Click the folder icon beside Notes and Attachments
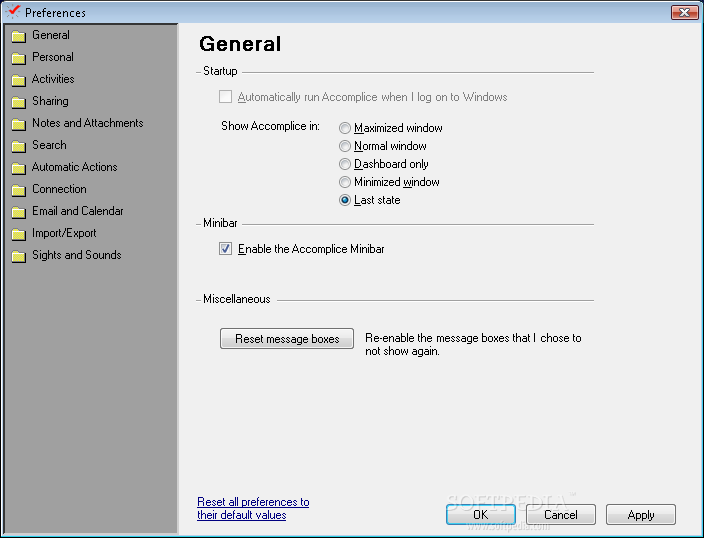The image size is (704, 538). point(18,124)
